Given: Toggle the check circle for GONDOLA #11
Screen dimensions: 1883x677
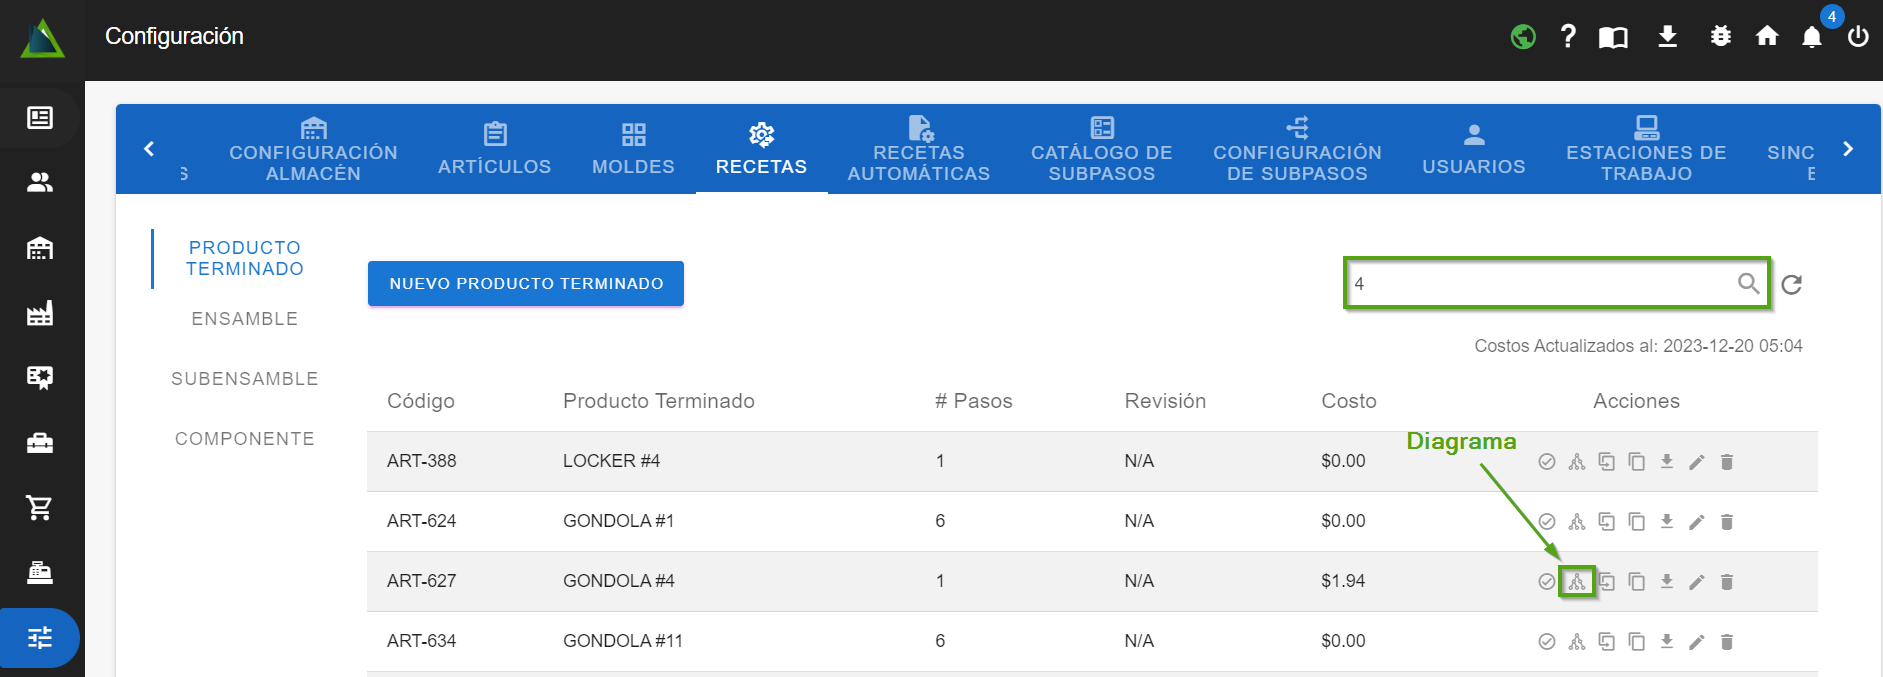Looking at the screenshot, I should click(x=1546, y=641).
